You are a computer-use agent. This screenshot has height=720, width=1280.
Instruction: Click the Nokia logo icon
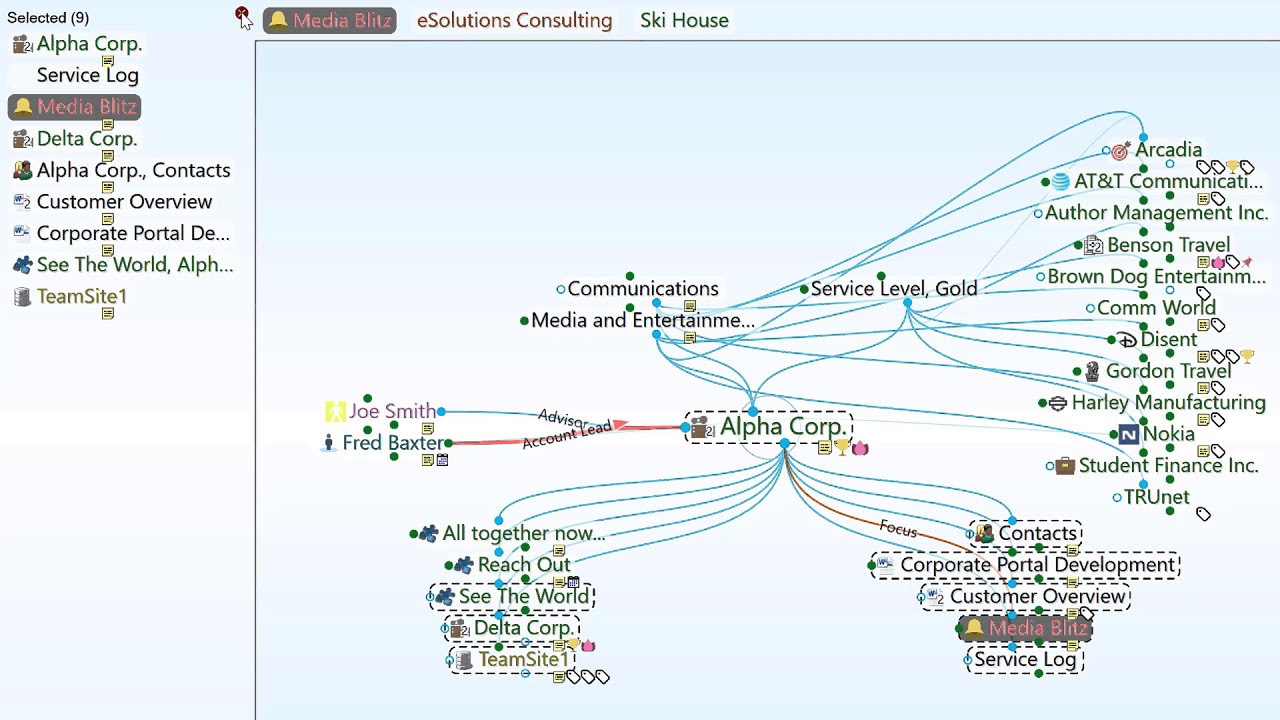coord(1128,434)
